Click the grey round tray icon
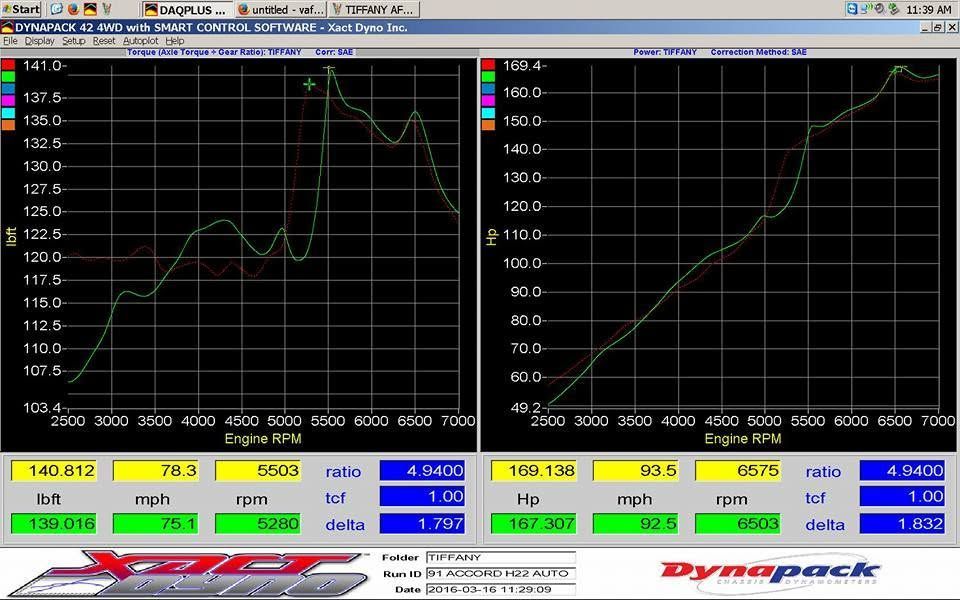This screenshot has height=600, width=960. [879, 9]
